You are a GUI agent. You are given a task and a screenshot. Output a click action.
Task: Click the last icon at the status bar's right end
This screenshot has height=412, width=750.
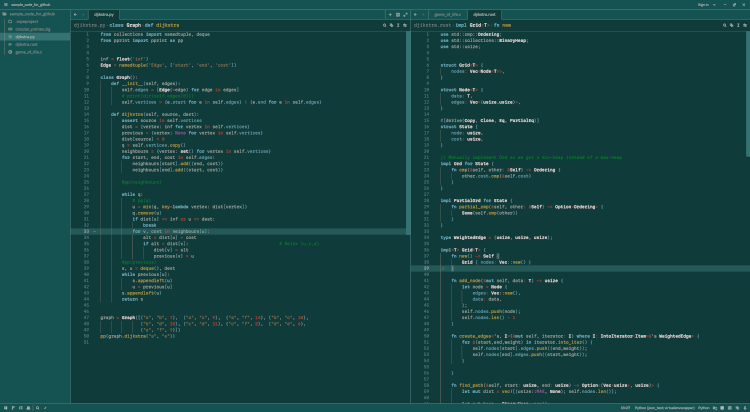[744, 408]
